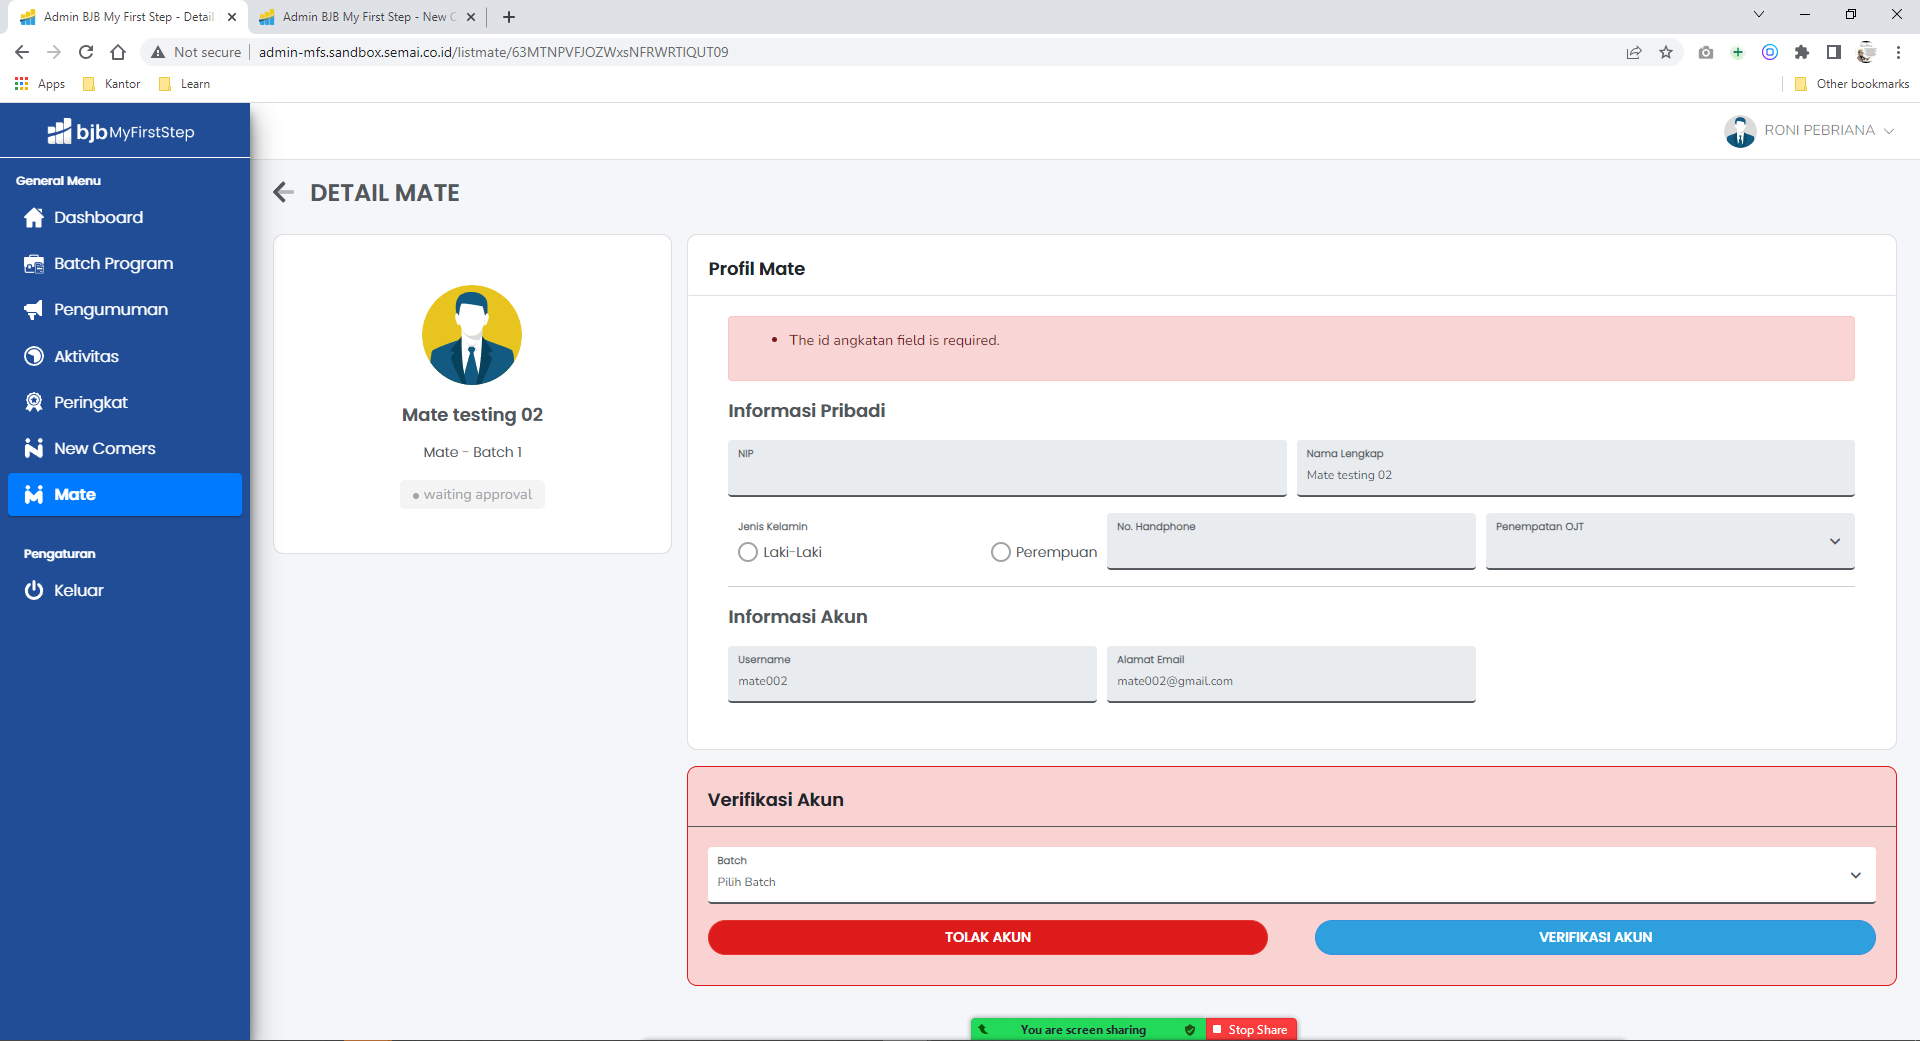Close the Admin BJB New Comers tab
The height and width of the screenshot is (1041, 1920).
click(x=471, y=17)
